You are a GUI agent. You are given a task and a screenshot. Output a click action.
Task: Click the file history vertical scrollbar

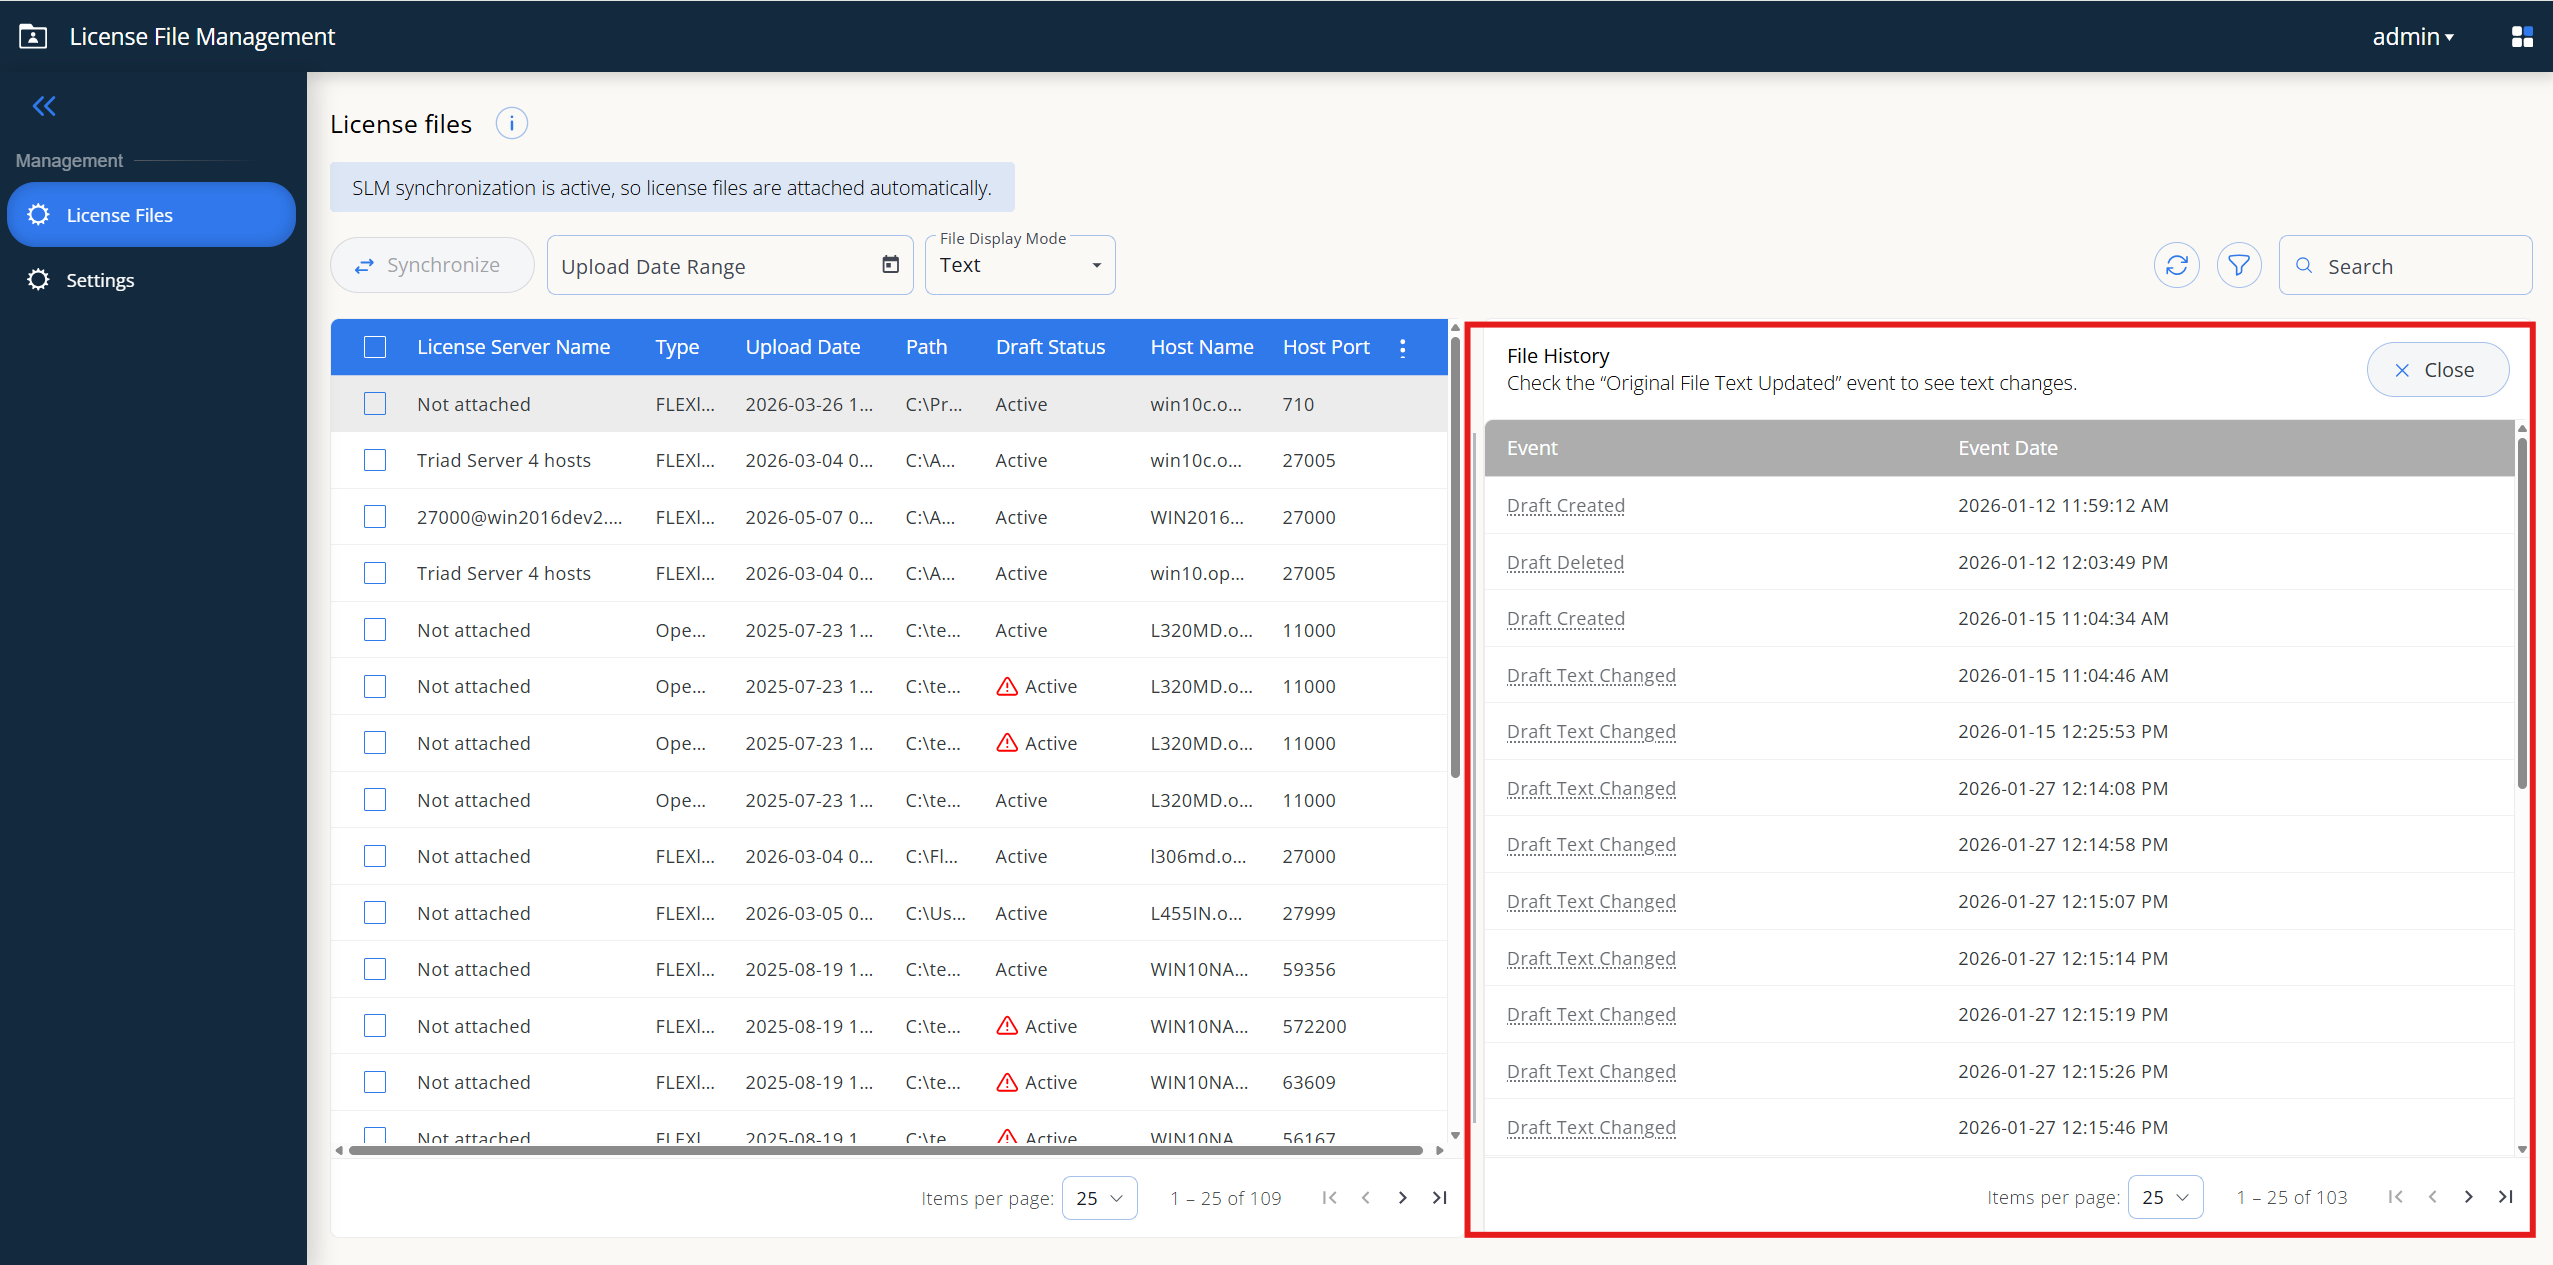(x=2521, y=612)
